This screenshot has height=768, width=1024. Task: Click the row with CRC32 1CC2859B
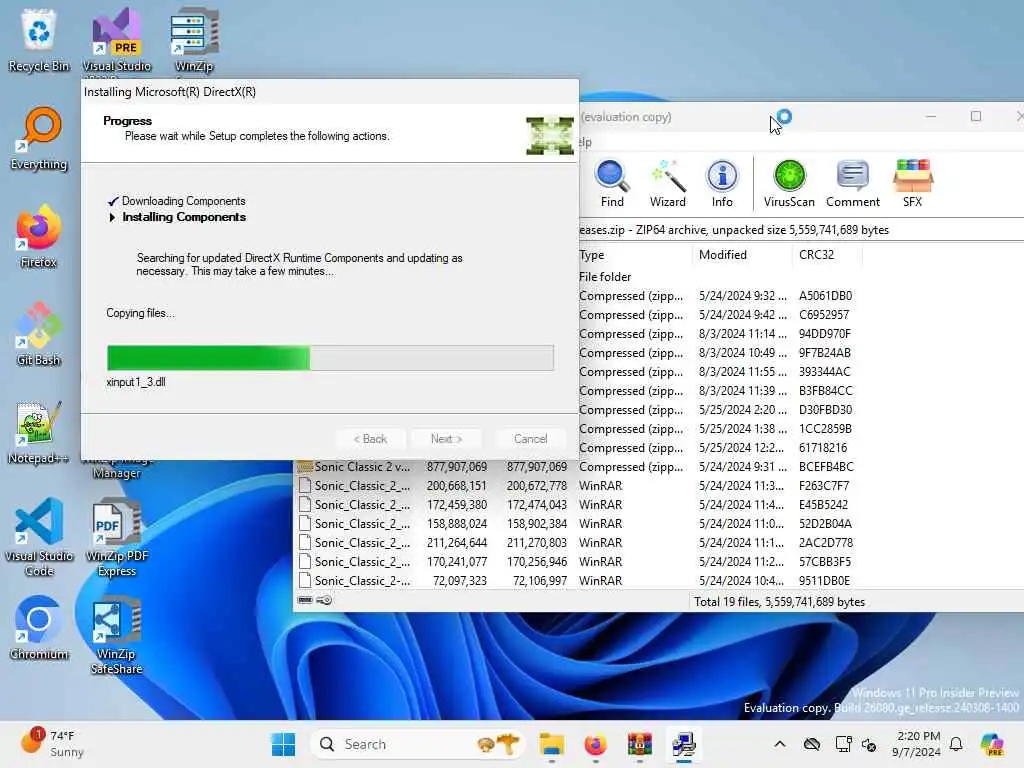[720, 428]
